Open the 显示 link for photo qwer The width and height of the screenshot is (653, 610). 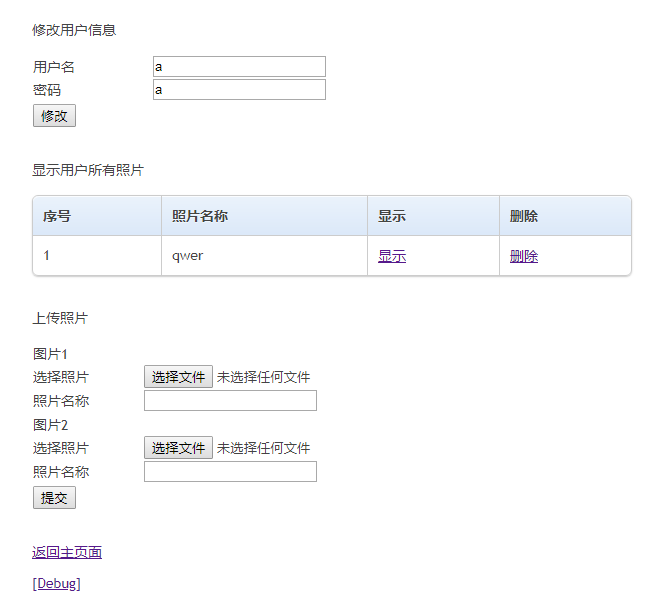point(391,256)
